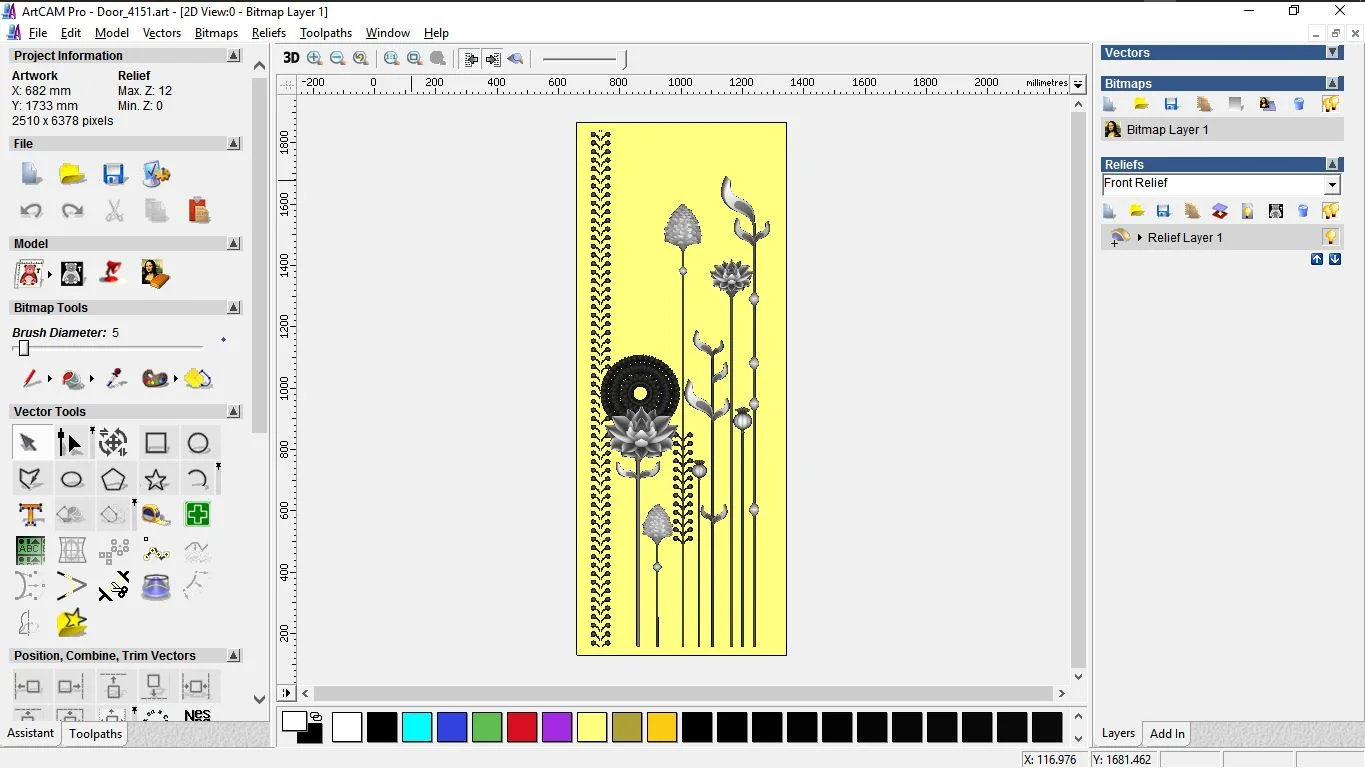Delete bitmap layer using the trash icon
Image resolution: width=1365 pixels, height=768 pixels.
tap(1299, 104)
